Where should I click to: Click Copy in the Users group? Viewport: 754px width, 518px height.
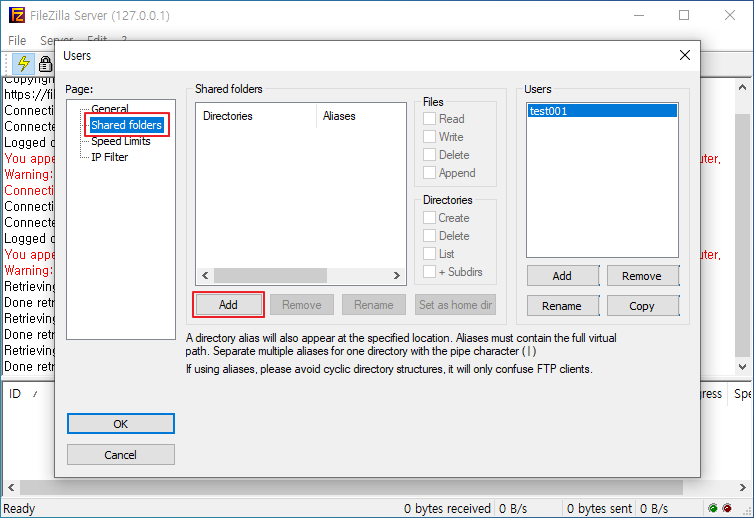pyautogui.click(x=642, y=306)
